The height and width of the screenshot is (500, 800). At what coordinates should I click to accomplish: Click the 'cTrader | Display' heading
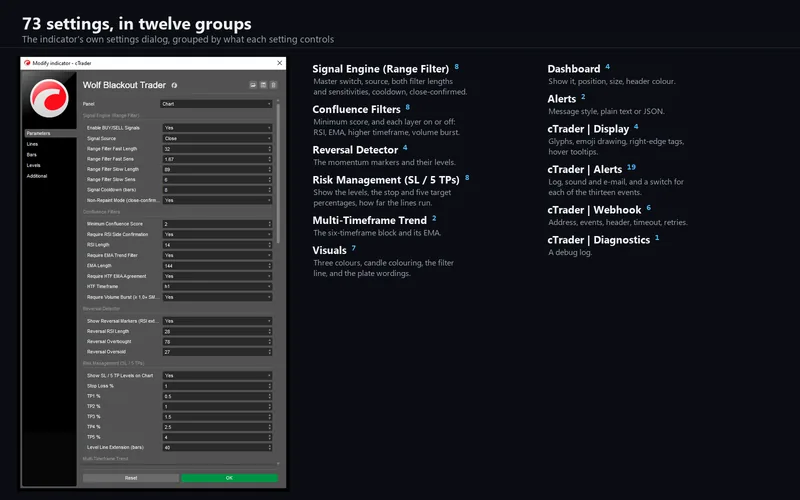(588, 129)
